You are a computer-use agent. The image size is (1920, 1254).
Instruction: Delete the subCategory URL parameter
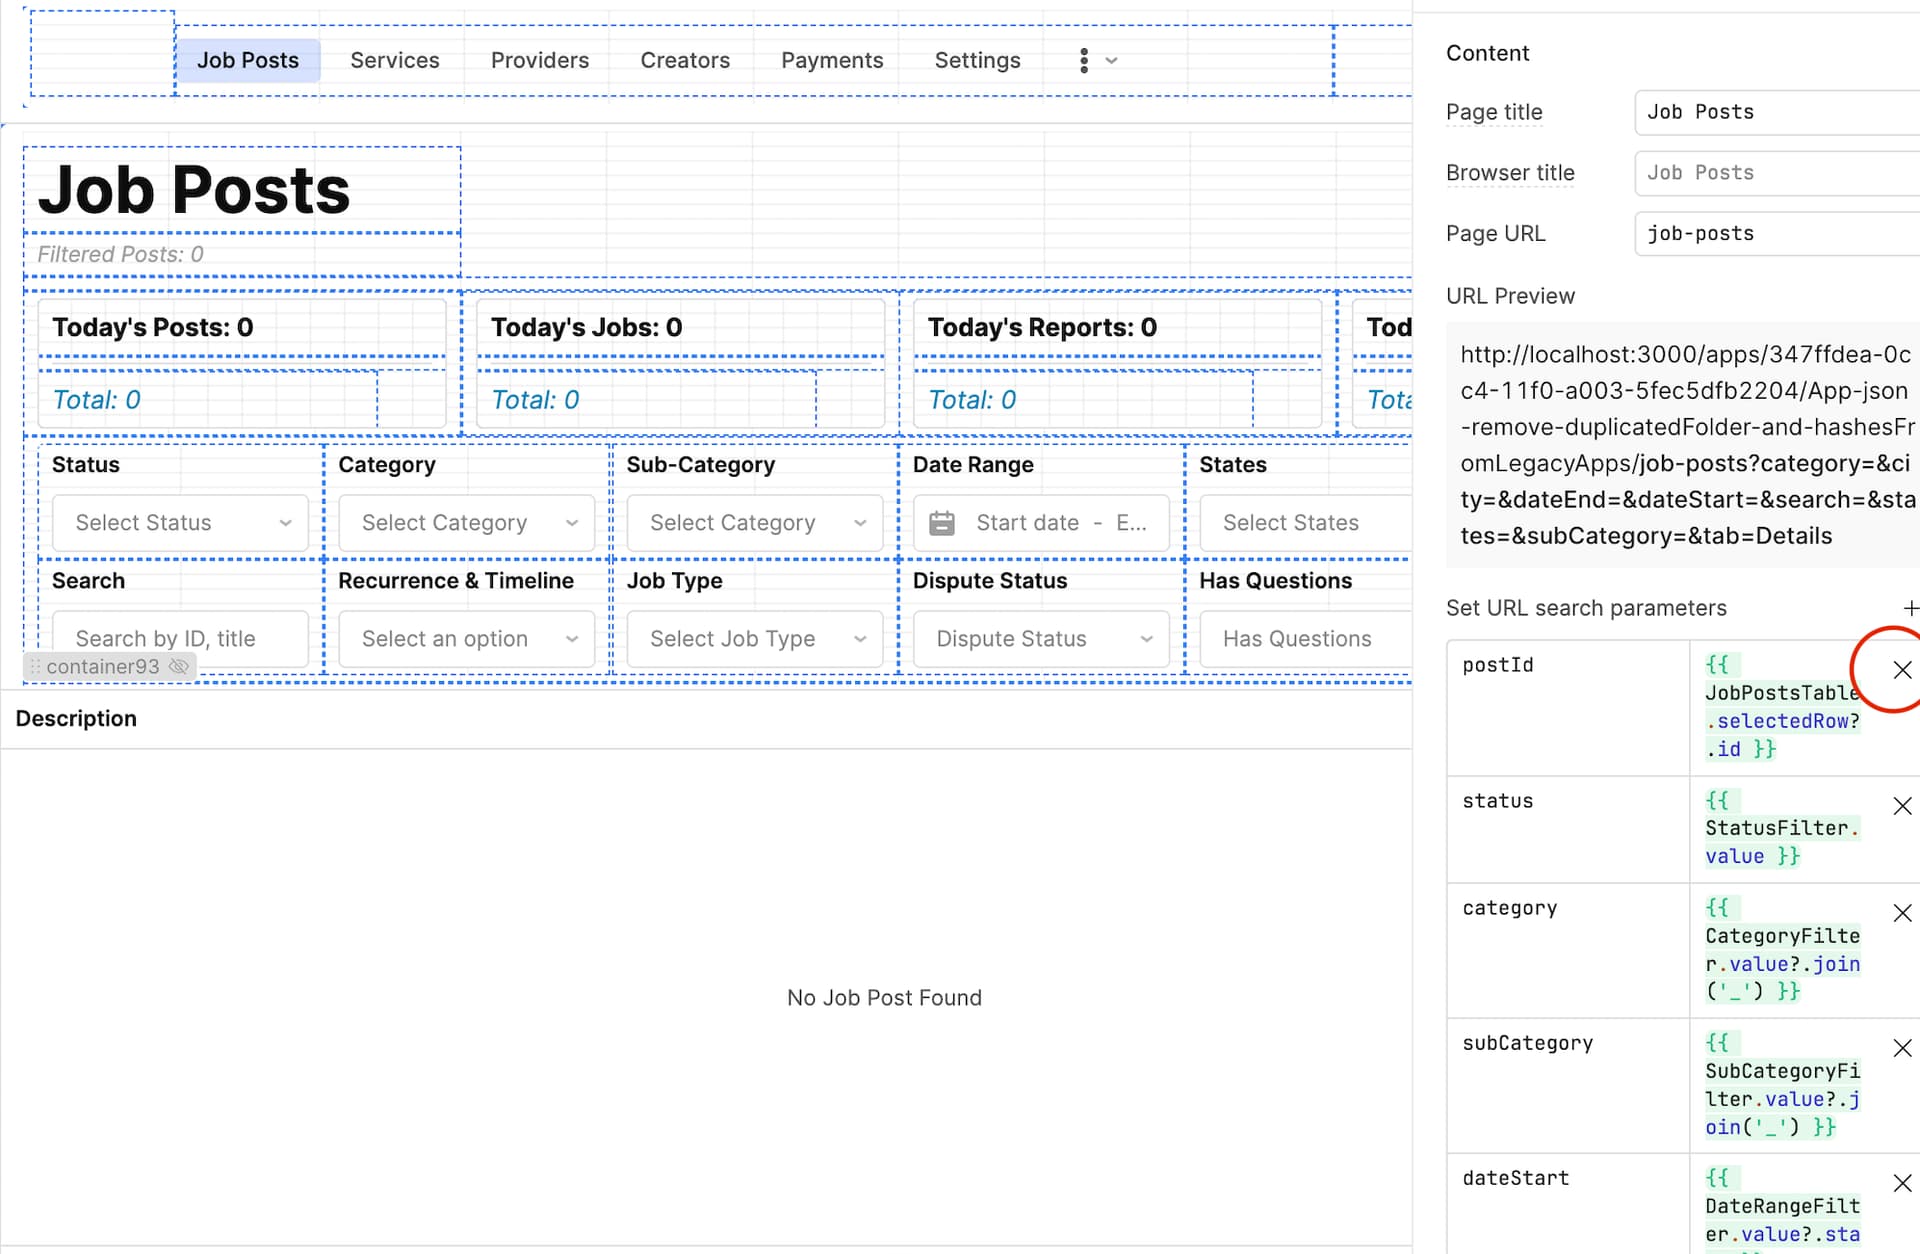click(x=1901, y=1048)
